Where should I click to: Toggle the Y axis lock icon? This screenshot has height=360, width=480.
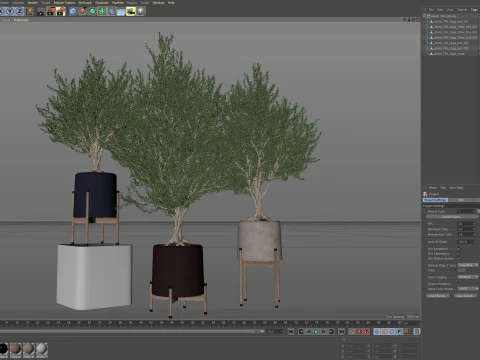(x=10, y=11)
